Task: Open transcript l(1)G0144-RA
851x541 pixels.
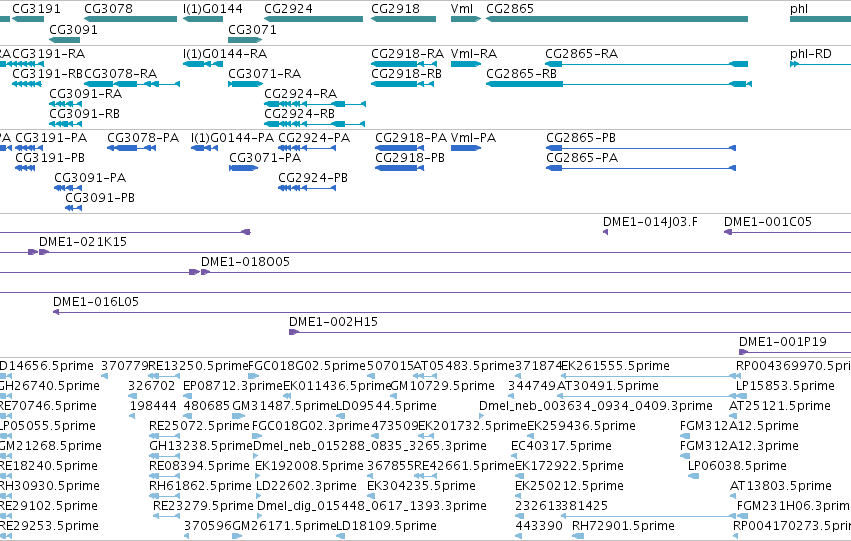Action: pyautogui.click(x=203, y=64)
